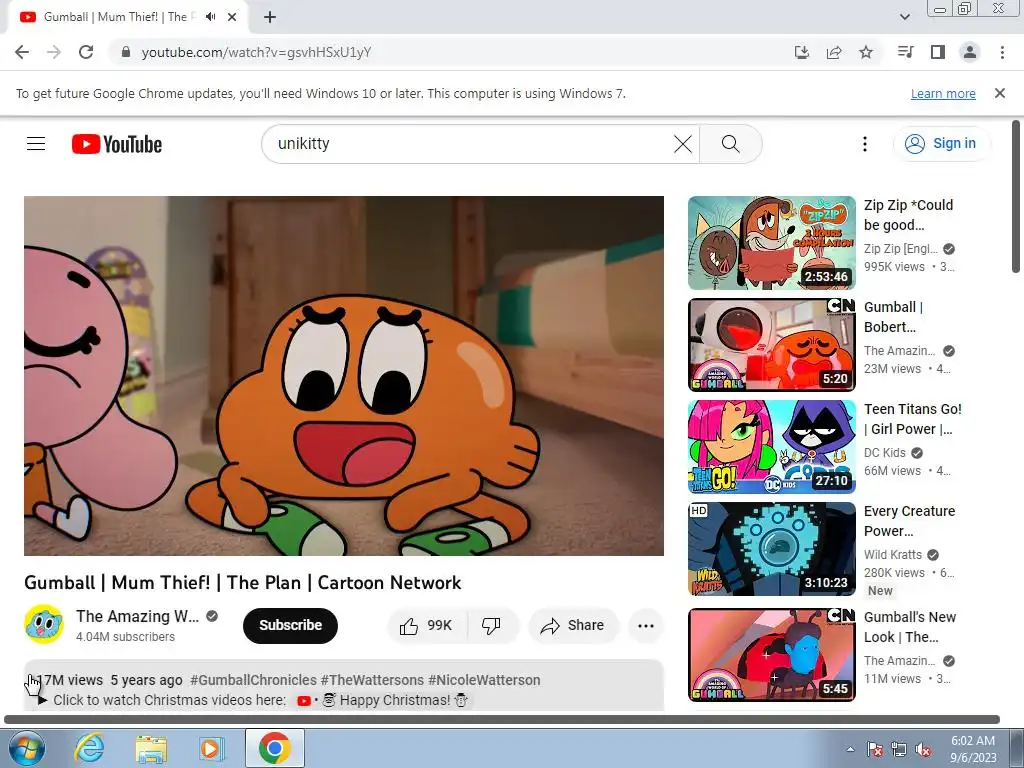
Task: Open The Amazing W... channel name
Action: (137, 616)
